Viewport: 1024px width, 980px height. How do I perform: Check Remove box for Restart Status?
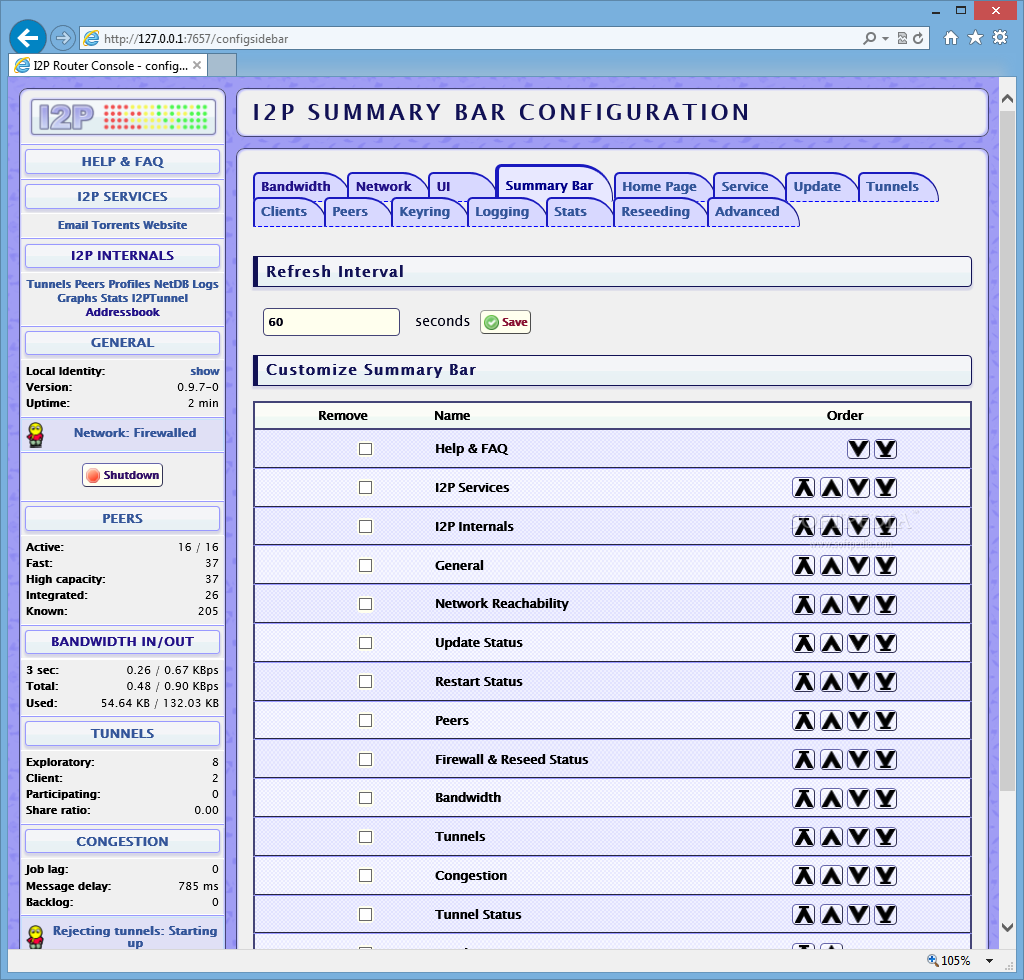(x=366, y=682)
